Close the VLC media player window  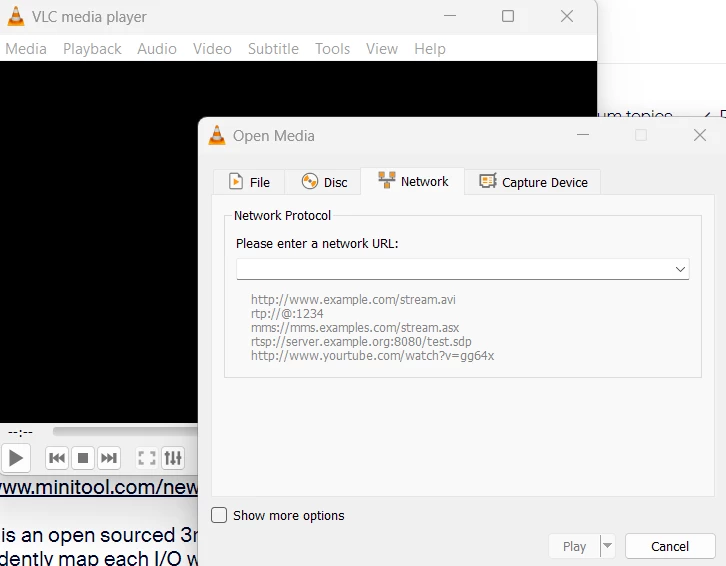(567, 16)
